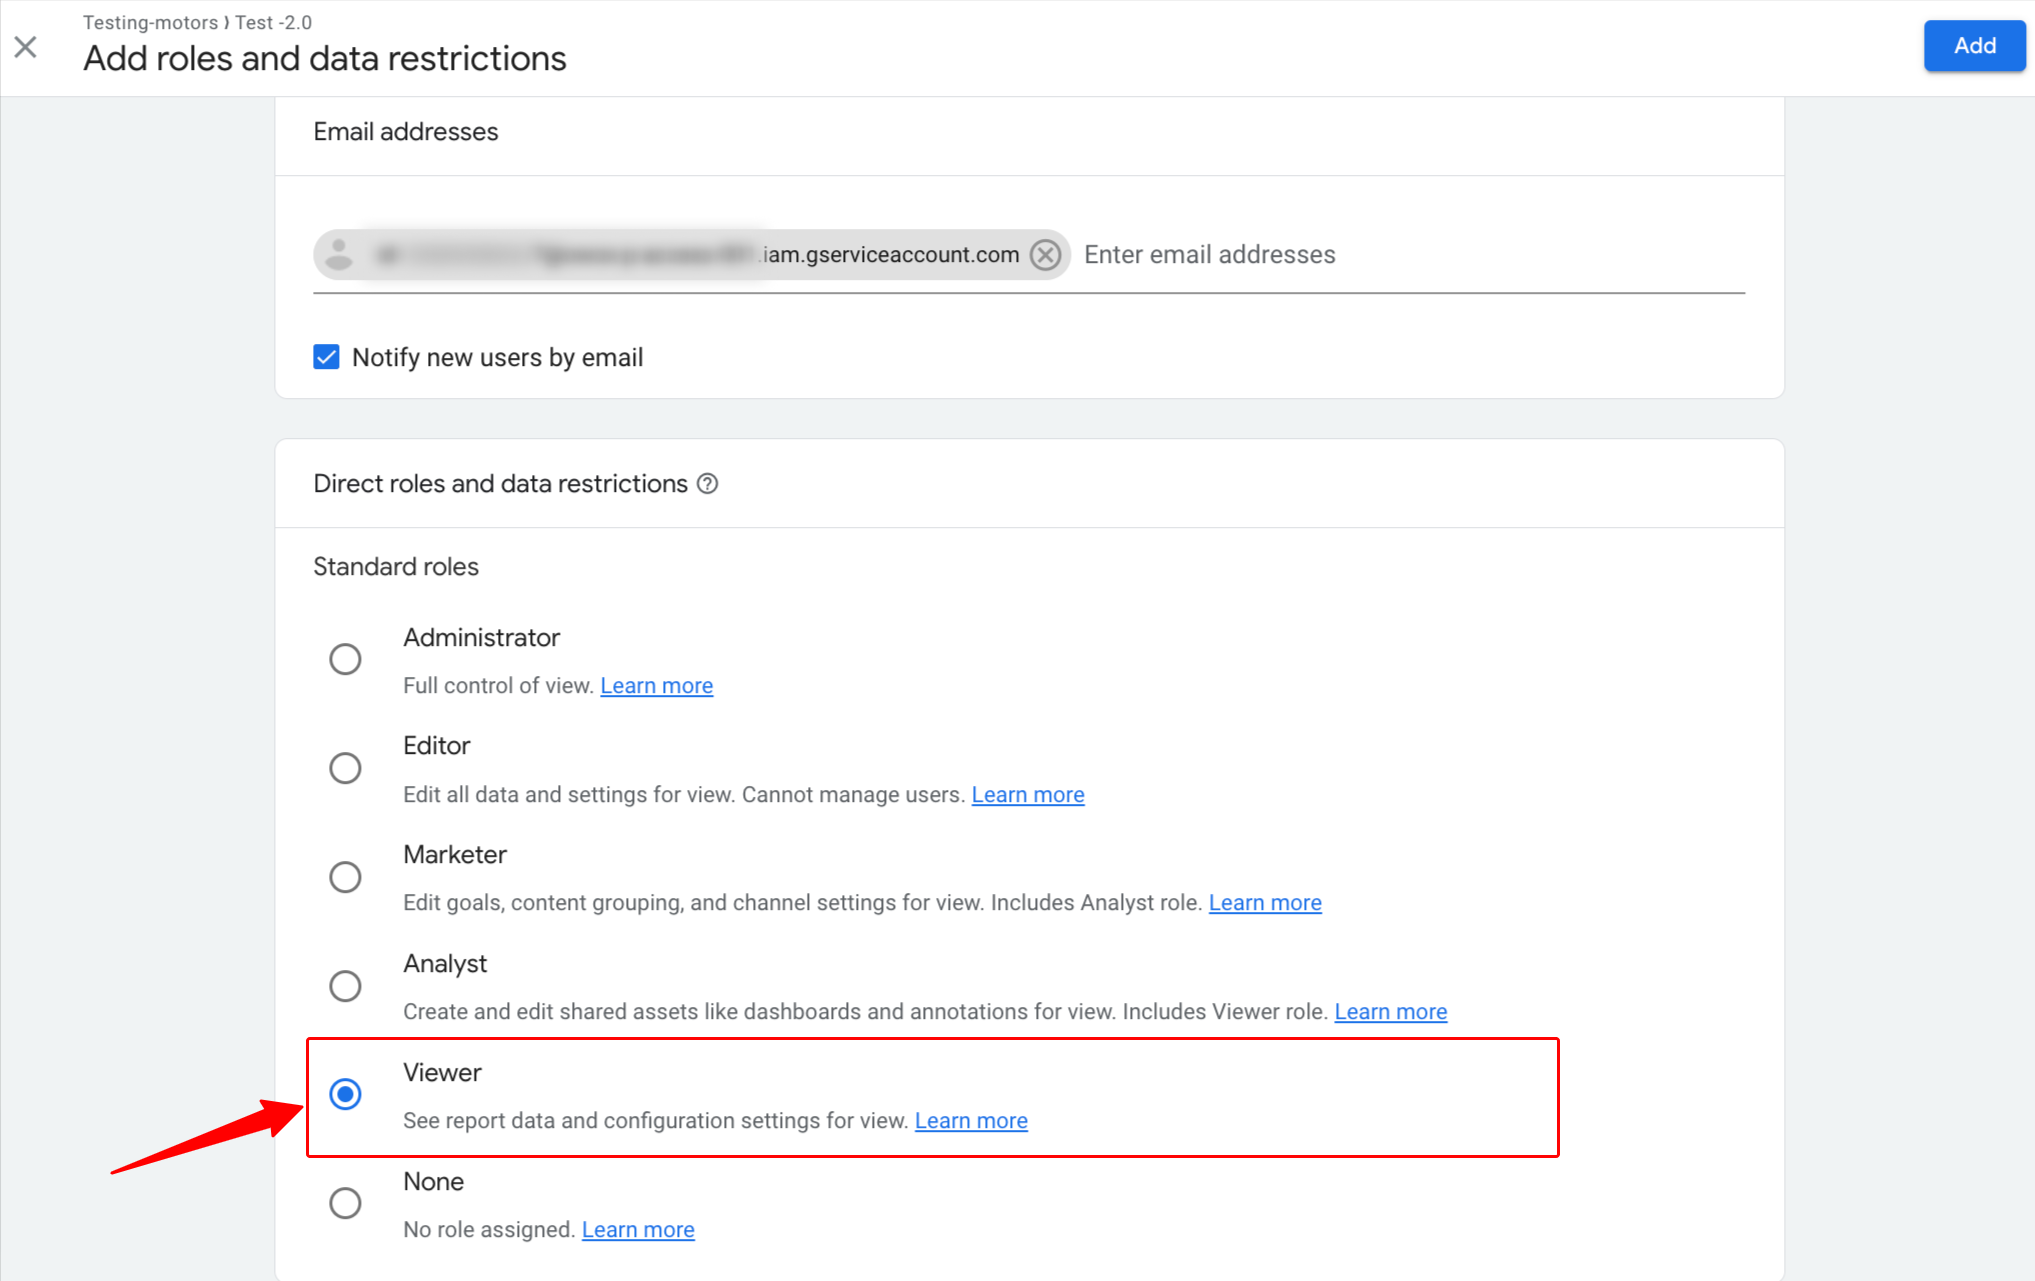Screen dimensions: 2035x1281
Task: Pick the Analyst role radio button
Action: click(x=346, y=986)
